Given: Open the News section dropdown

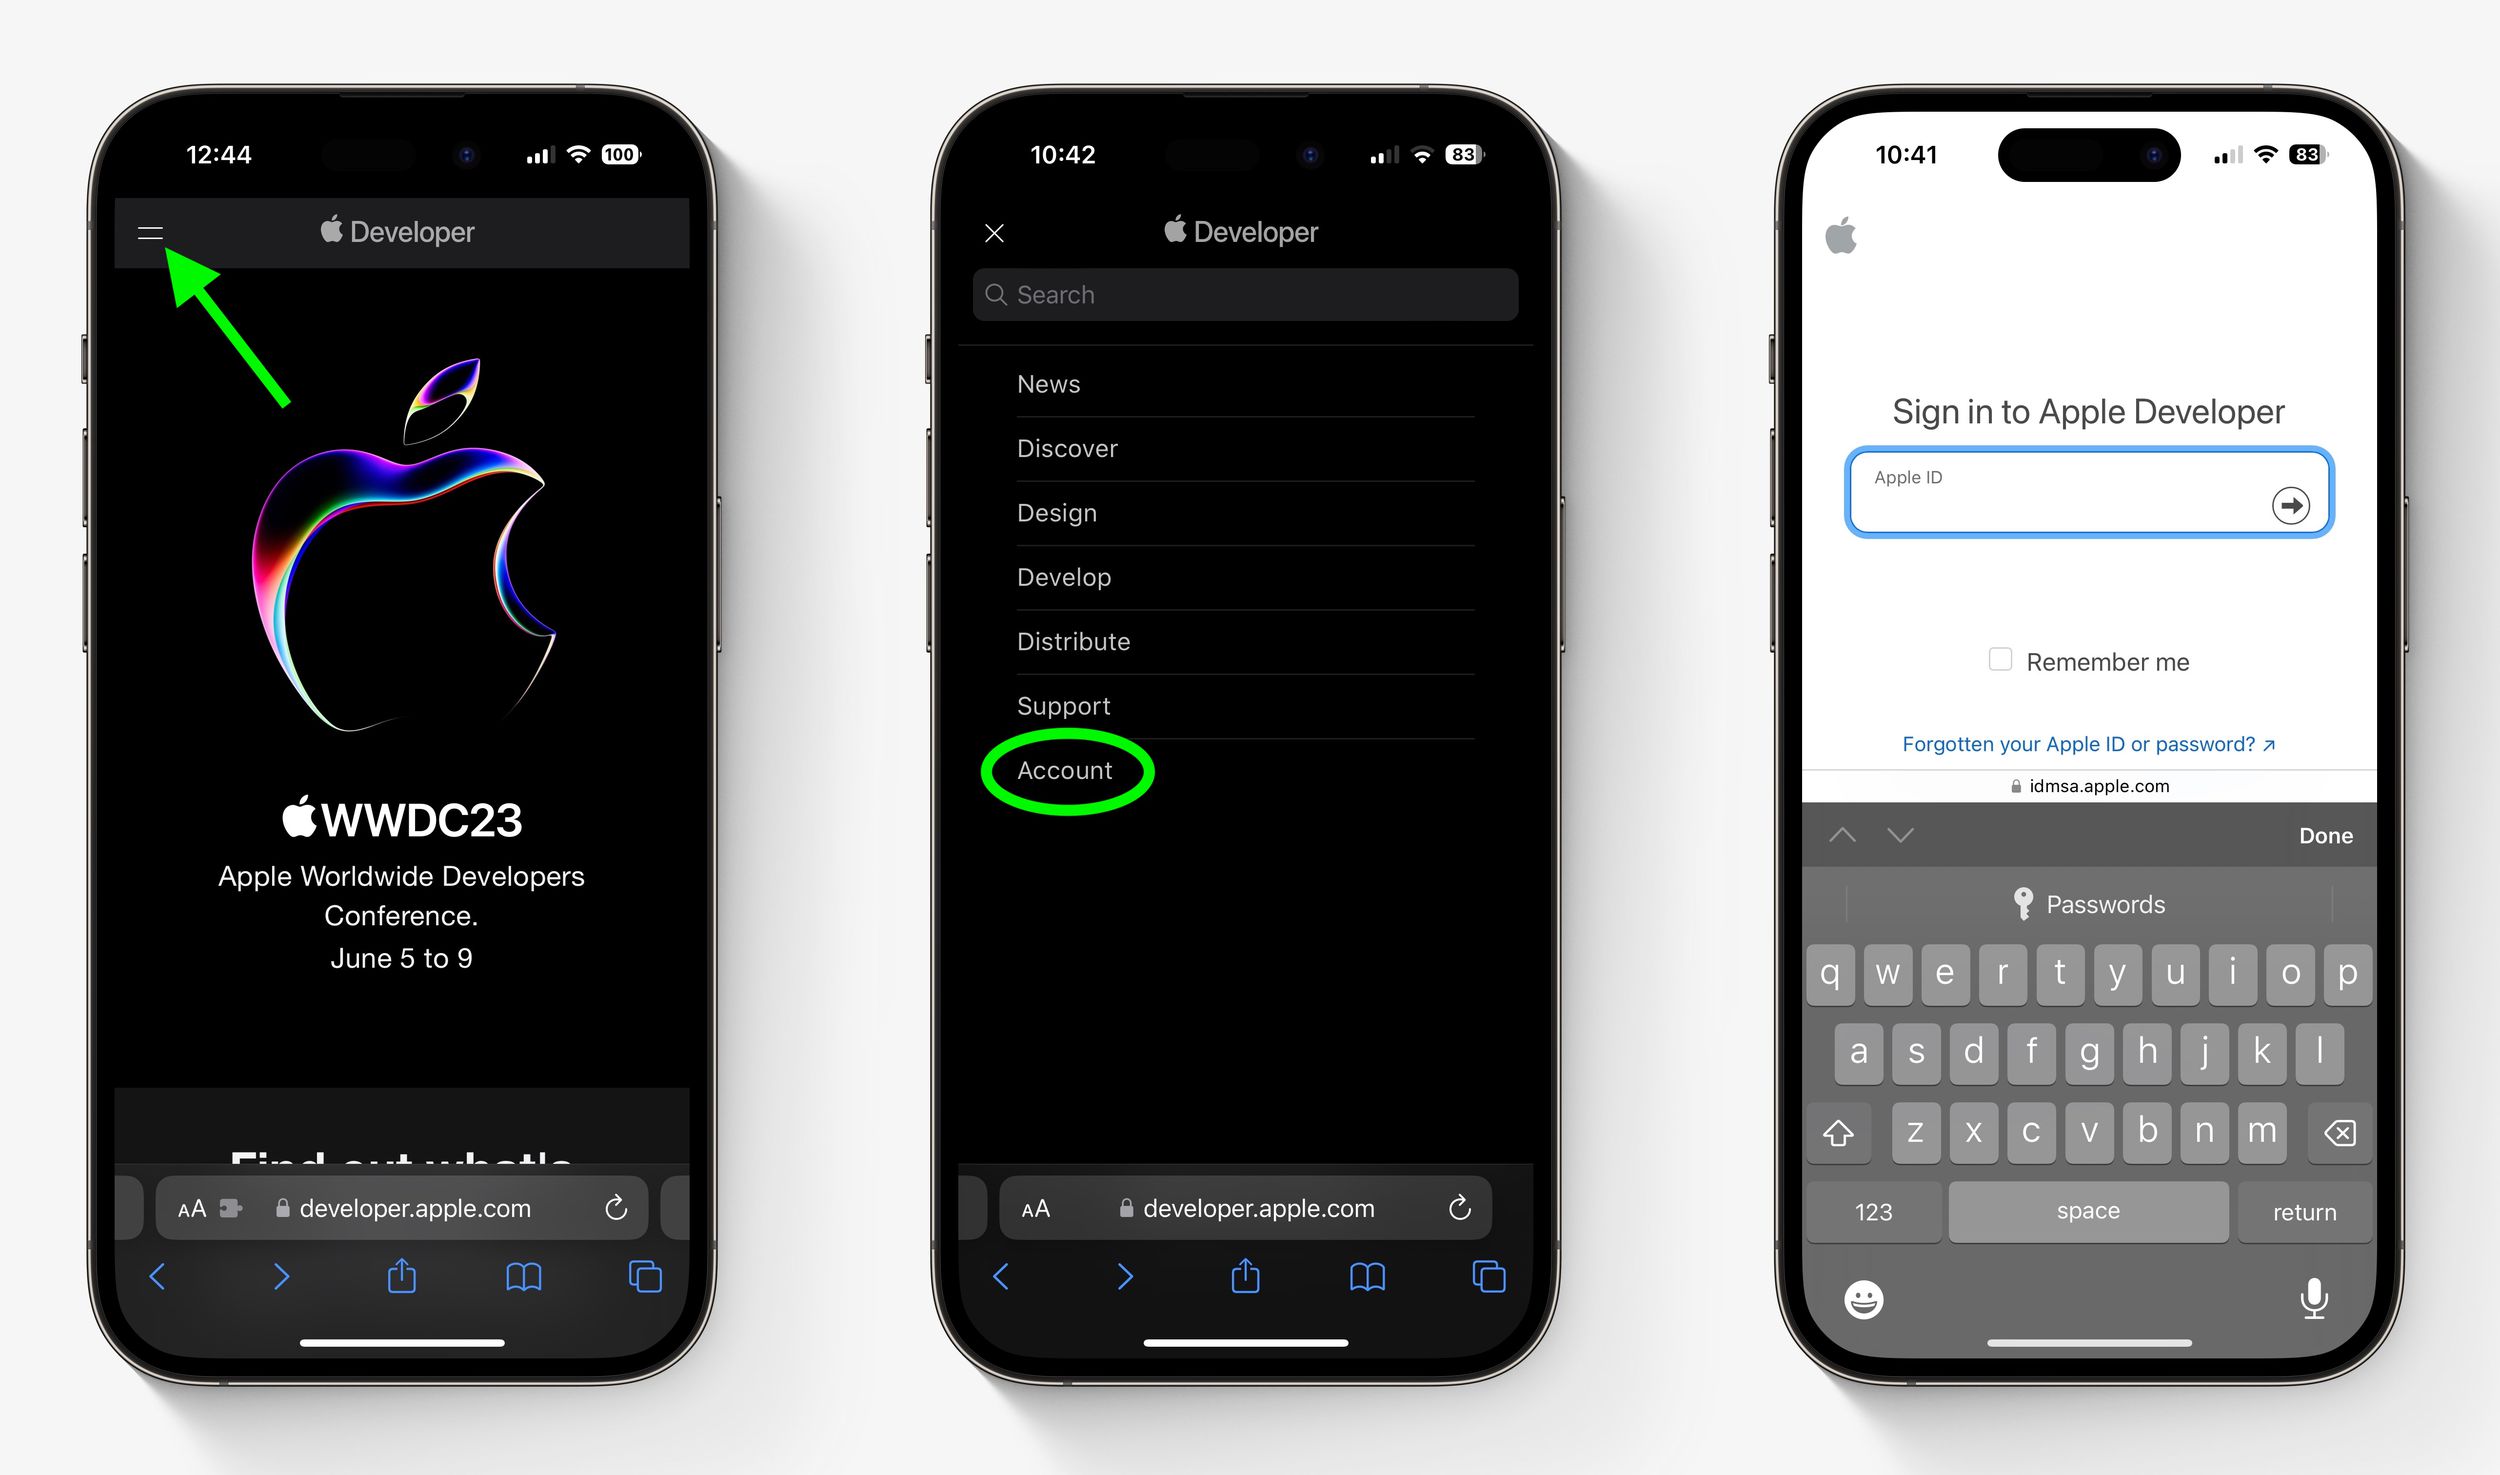Looking at the screenshot, I should click(1050, 383).
